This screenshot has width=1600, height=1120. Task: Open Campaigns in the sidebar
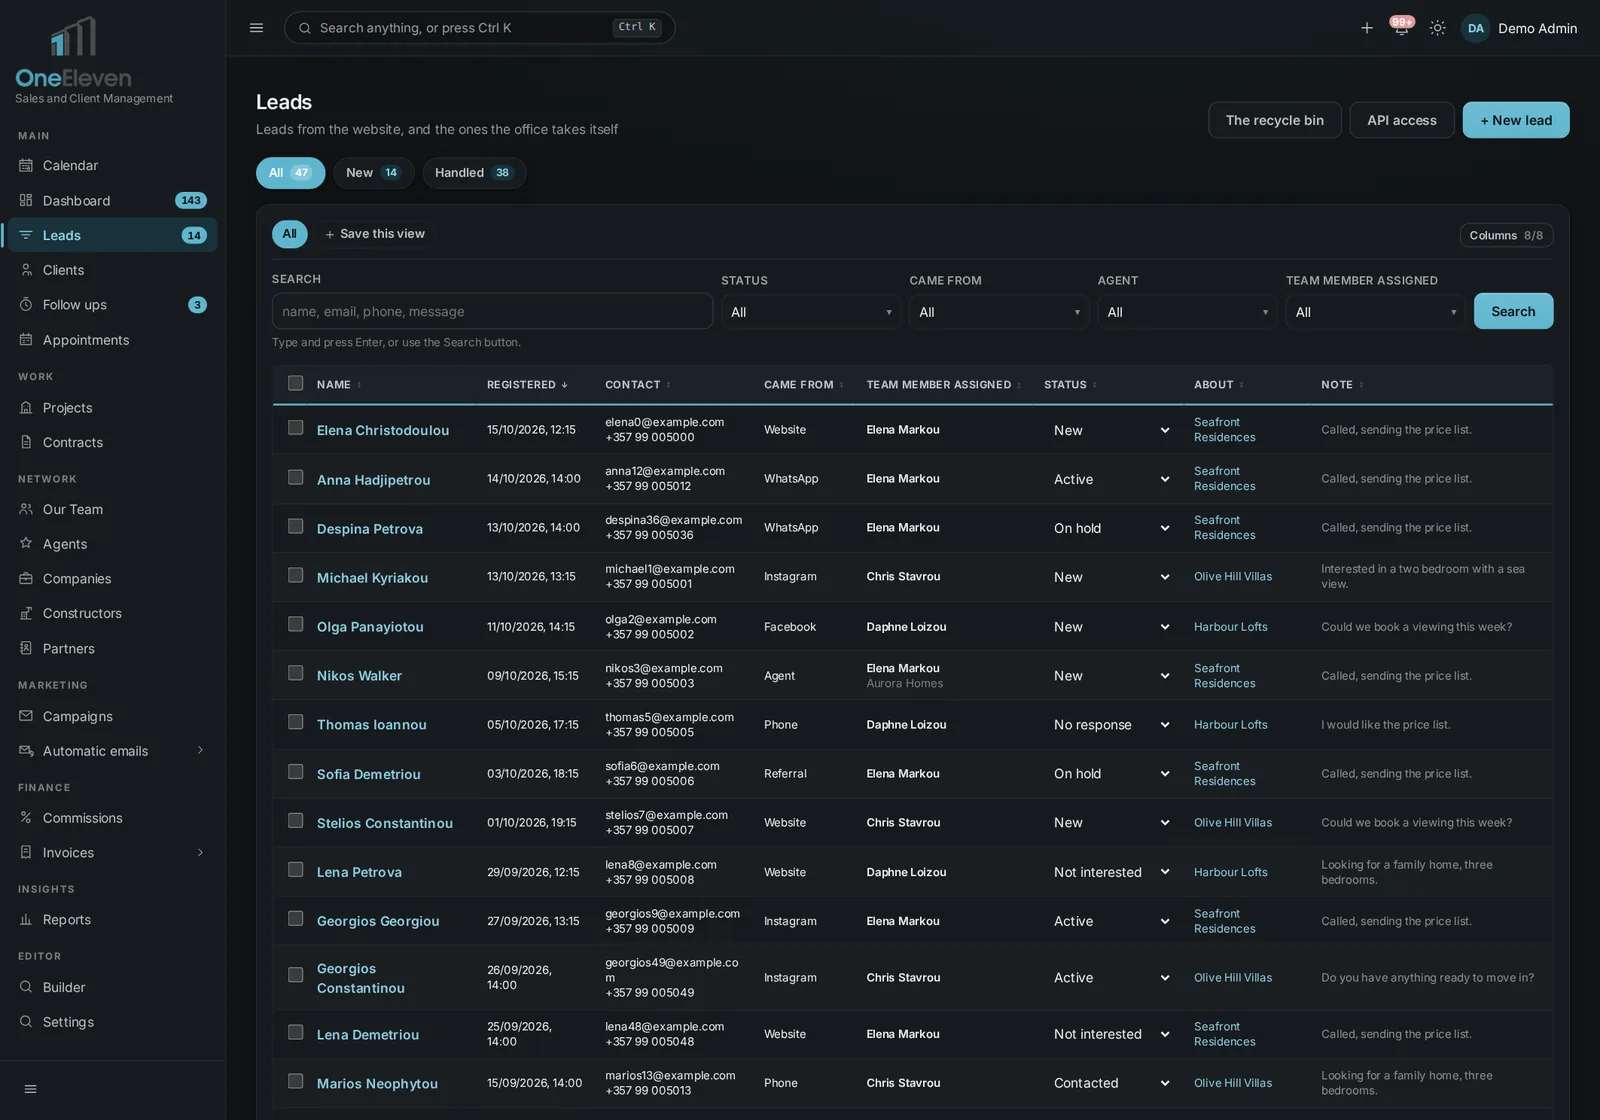110,716
